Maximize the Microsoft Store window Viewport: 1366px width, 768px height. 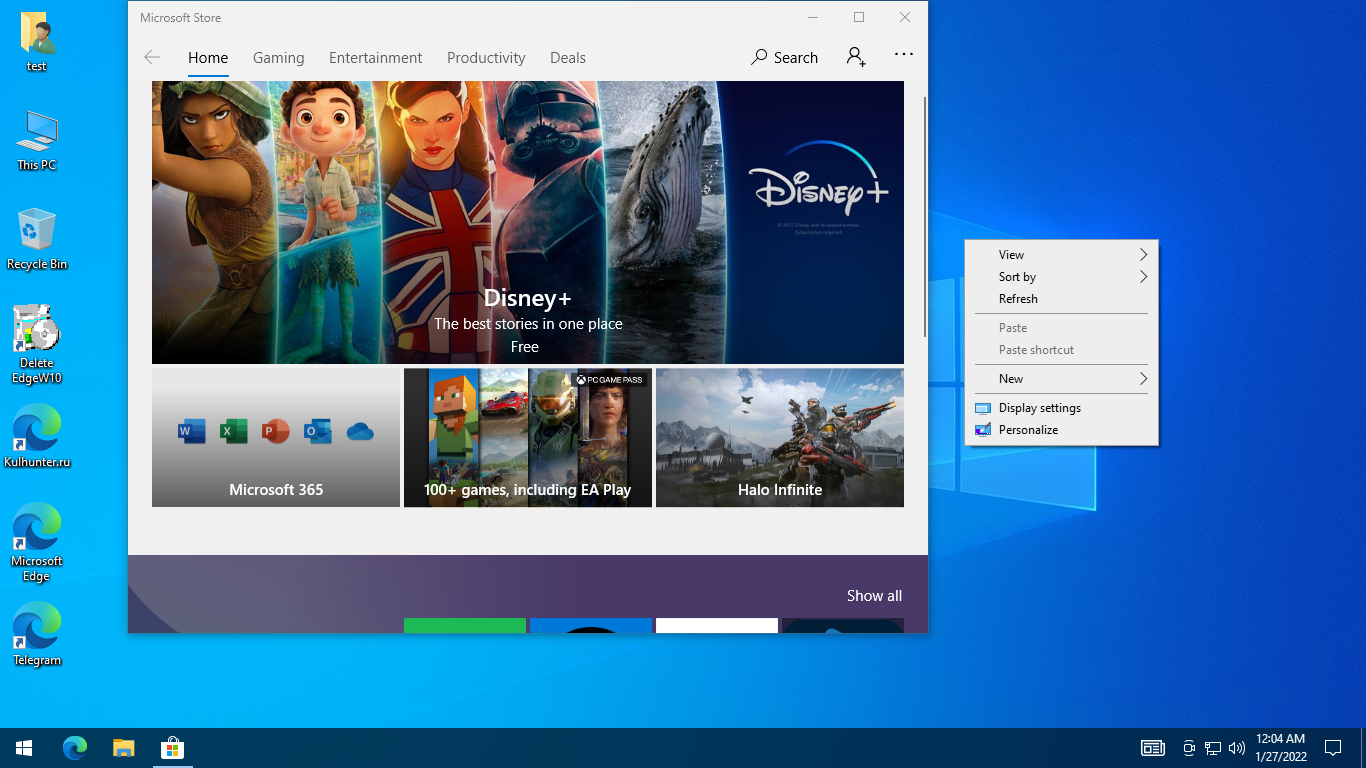pos(859,17)
